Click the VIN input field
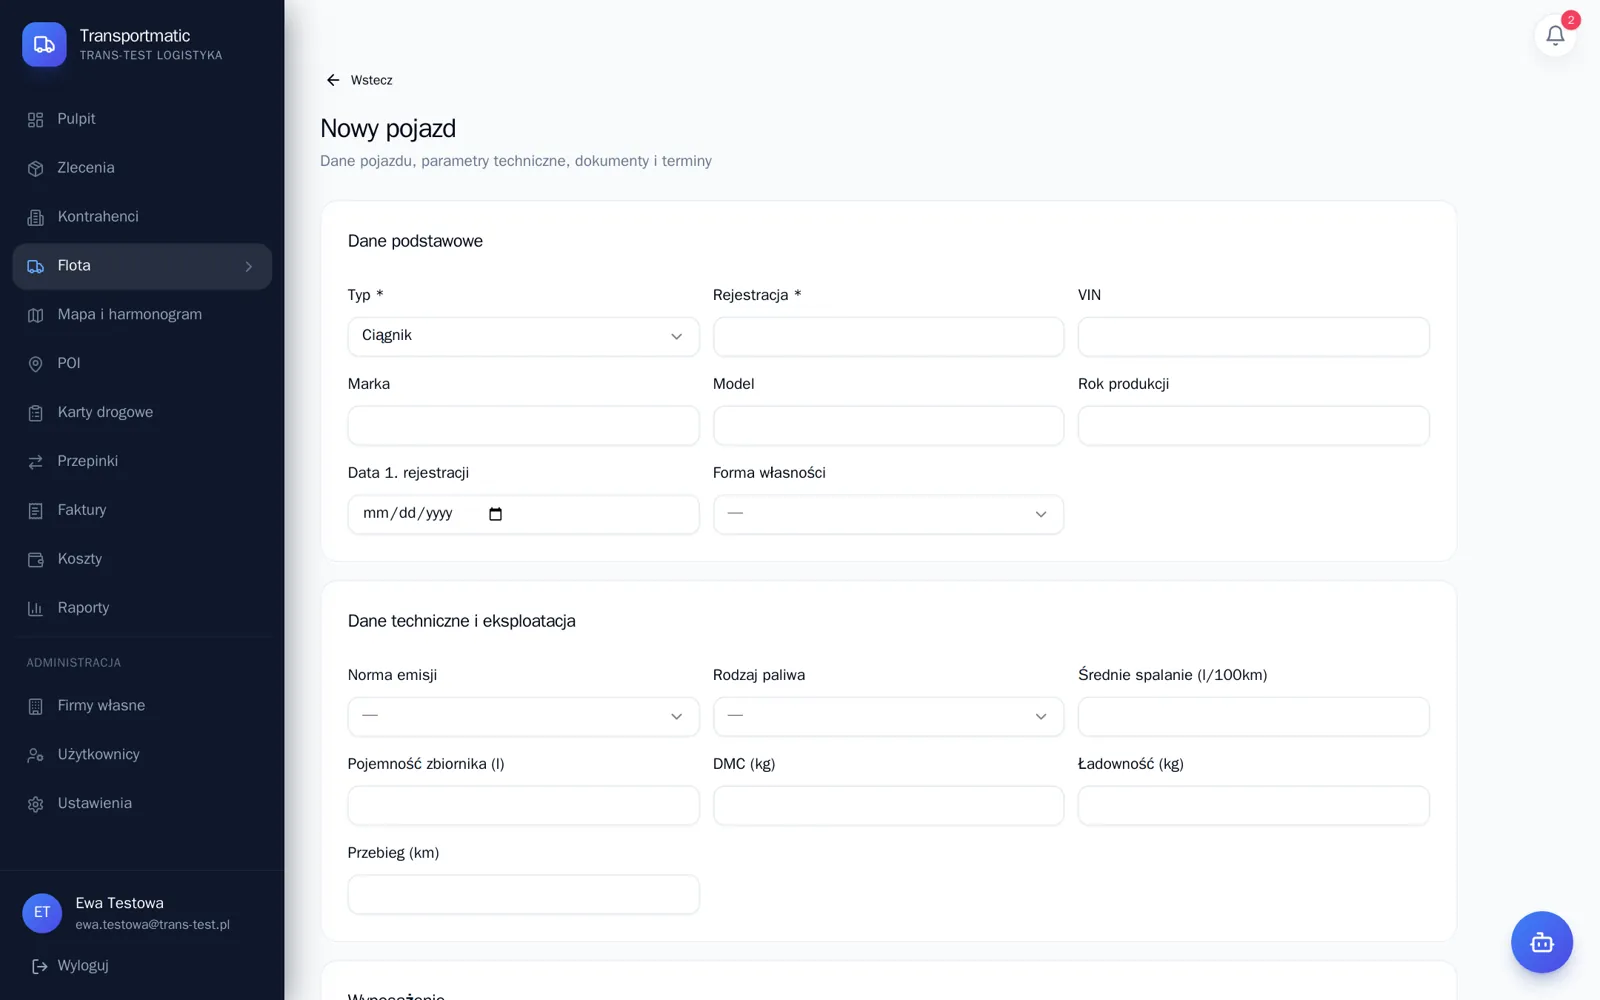Viewport: 1600px width, 1000px height. click(1253, 336)
